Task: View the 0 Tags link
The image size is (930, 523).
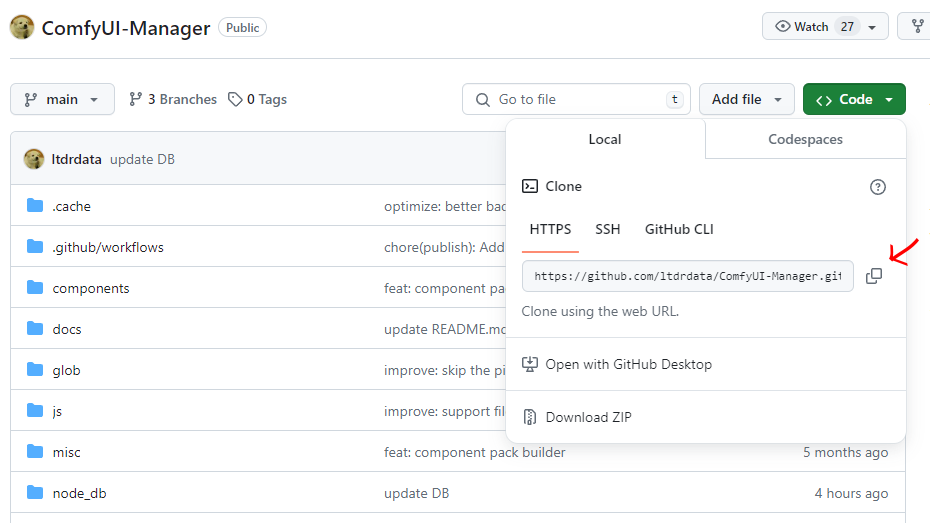Action: 257,99
